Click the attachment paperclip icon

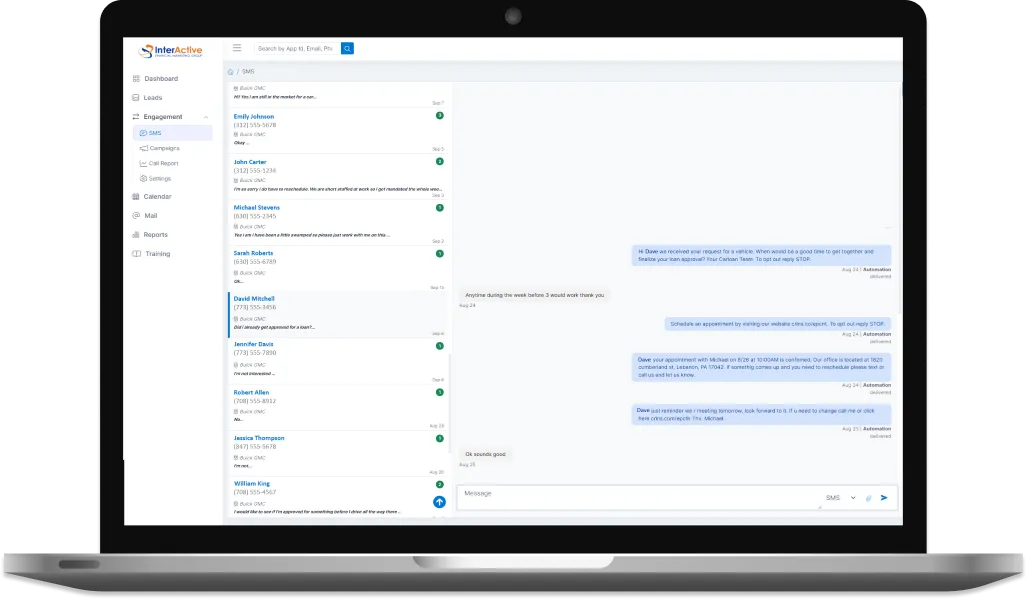tap(868, 498)
